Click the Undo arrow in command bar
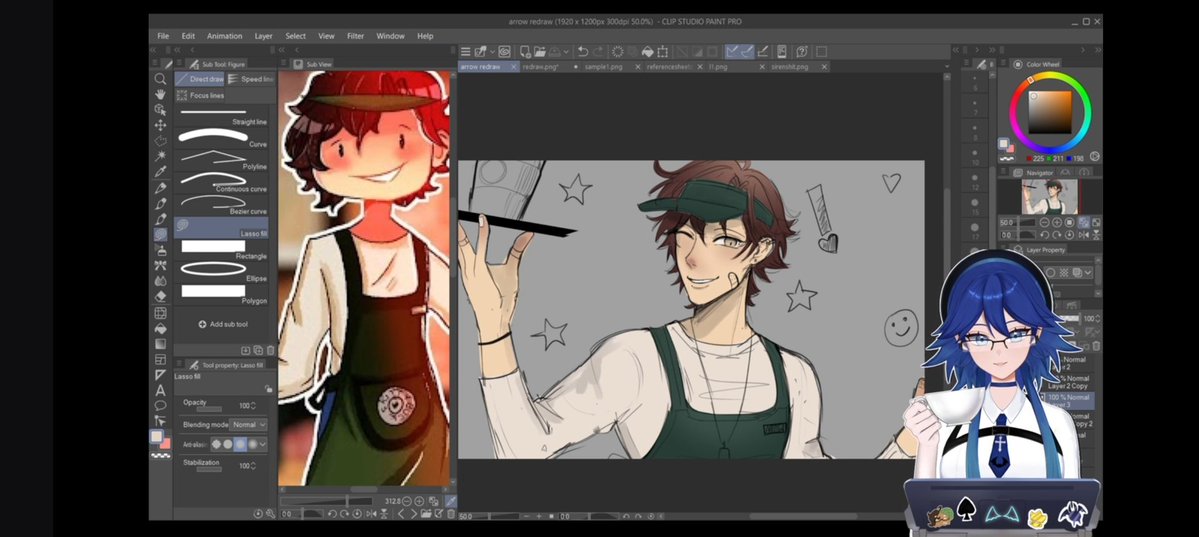 583,51
